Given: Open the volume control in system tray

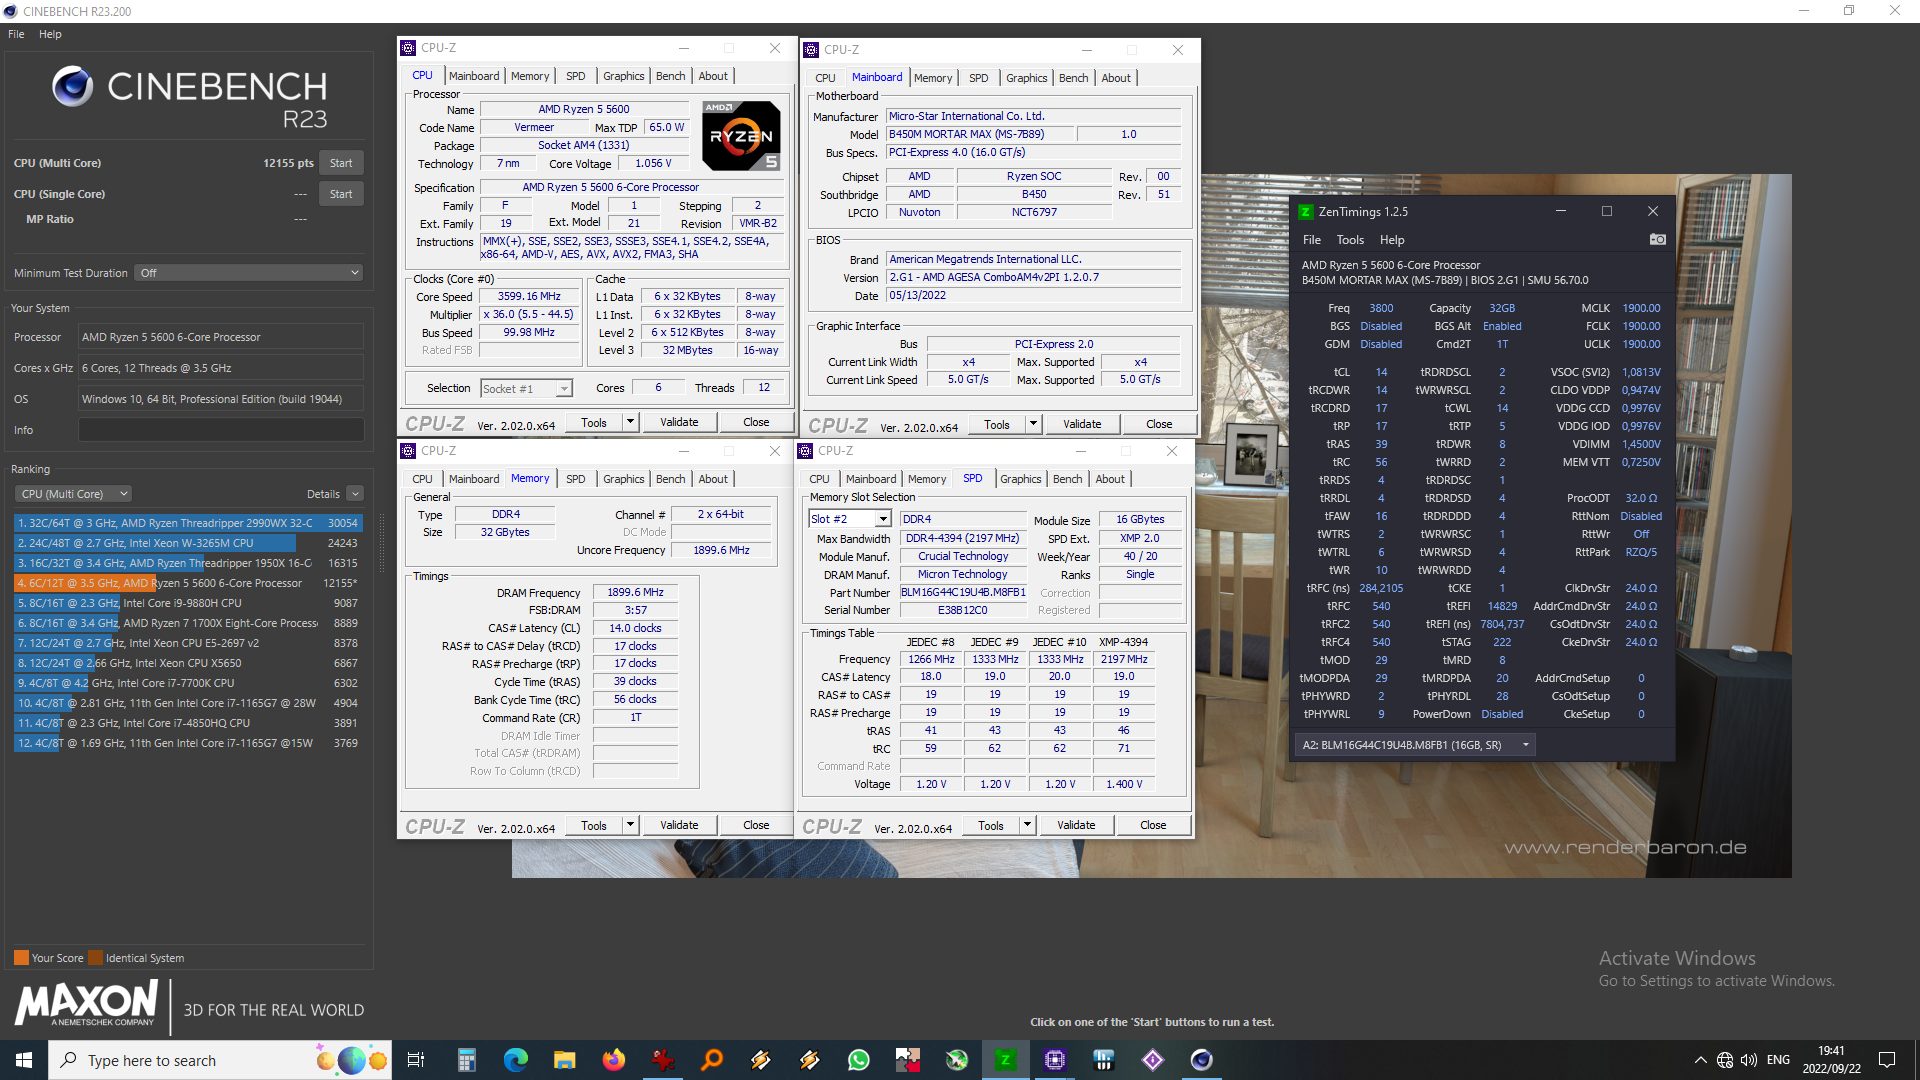Looking at the screenshot, I should tap(1749, 1060).
